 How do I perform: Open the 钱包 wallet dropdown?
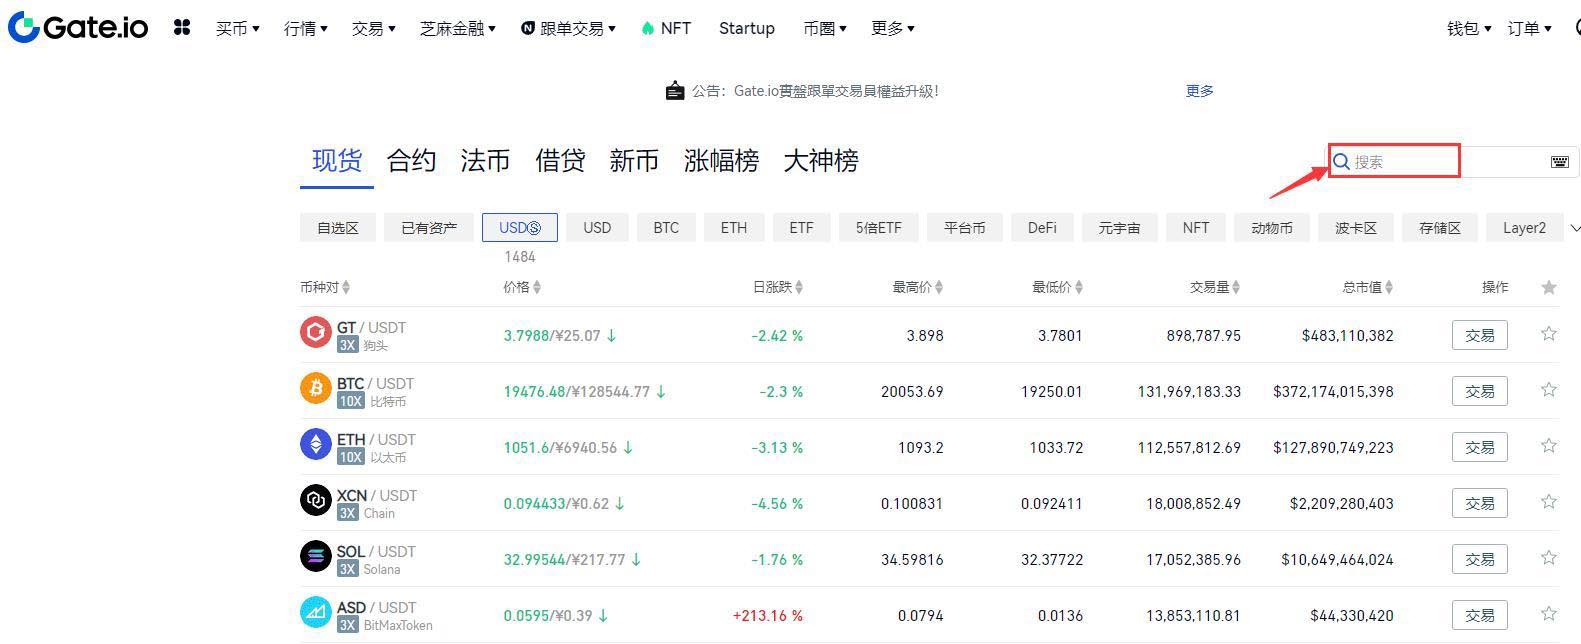tap(1468, 29)
